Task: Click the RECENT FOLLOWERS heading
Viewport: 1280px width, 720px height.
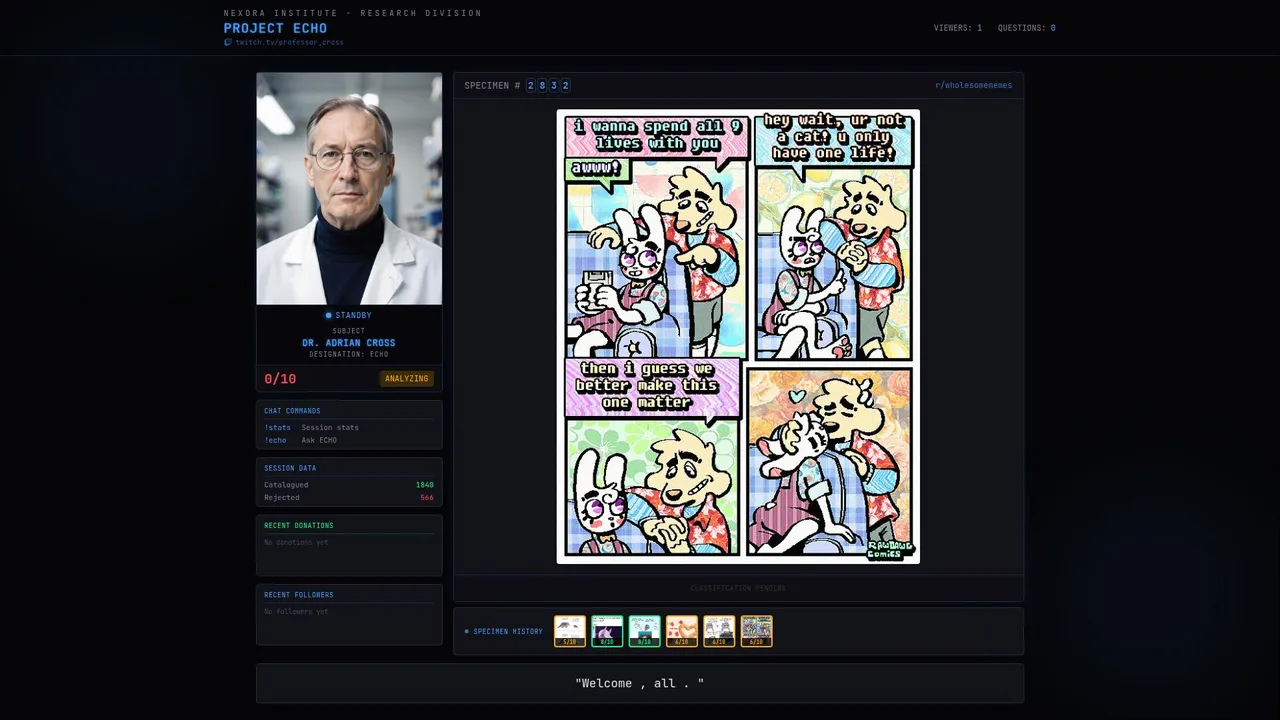Action: (x=299, y=595)
